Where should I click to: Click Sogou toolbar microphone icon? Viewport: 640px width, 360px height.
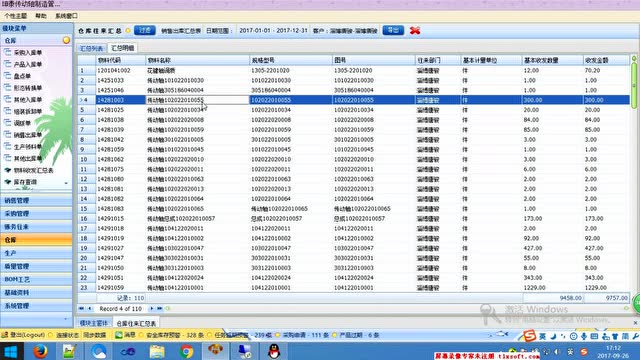[x=584, y=336]
